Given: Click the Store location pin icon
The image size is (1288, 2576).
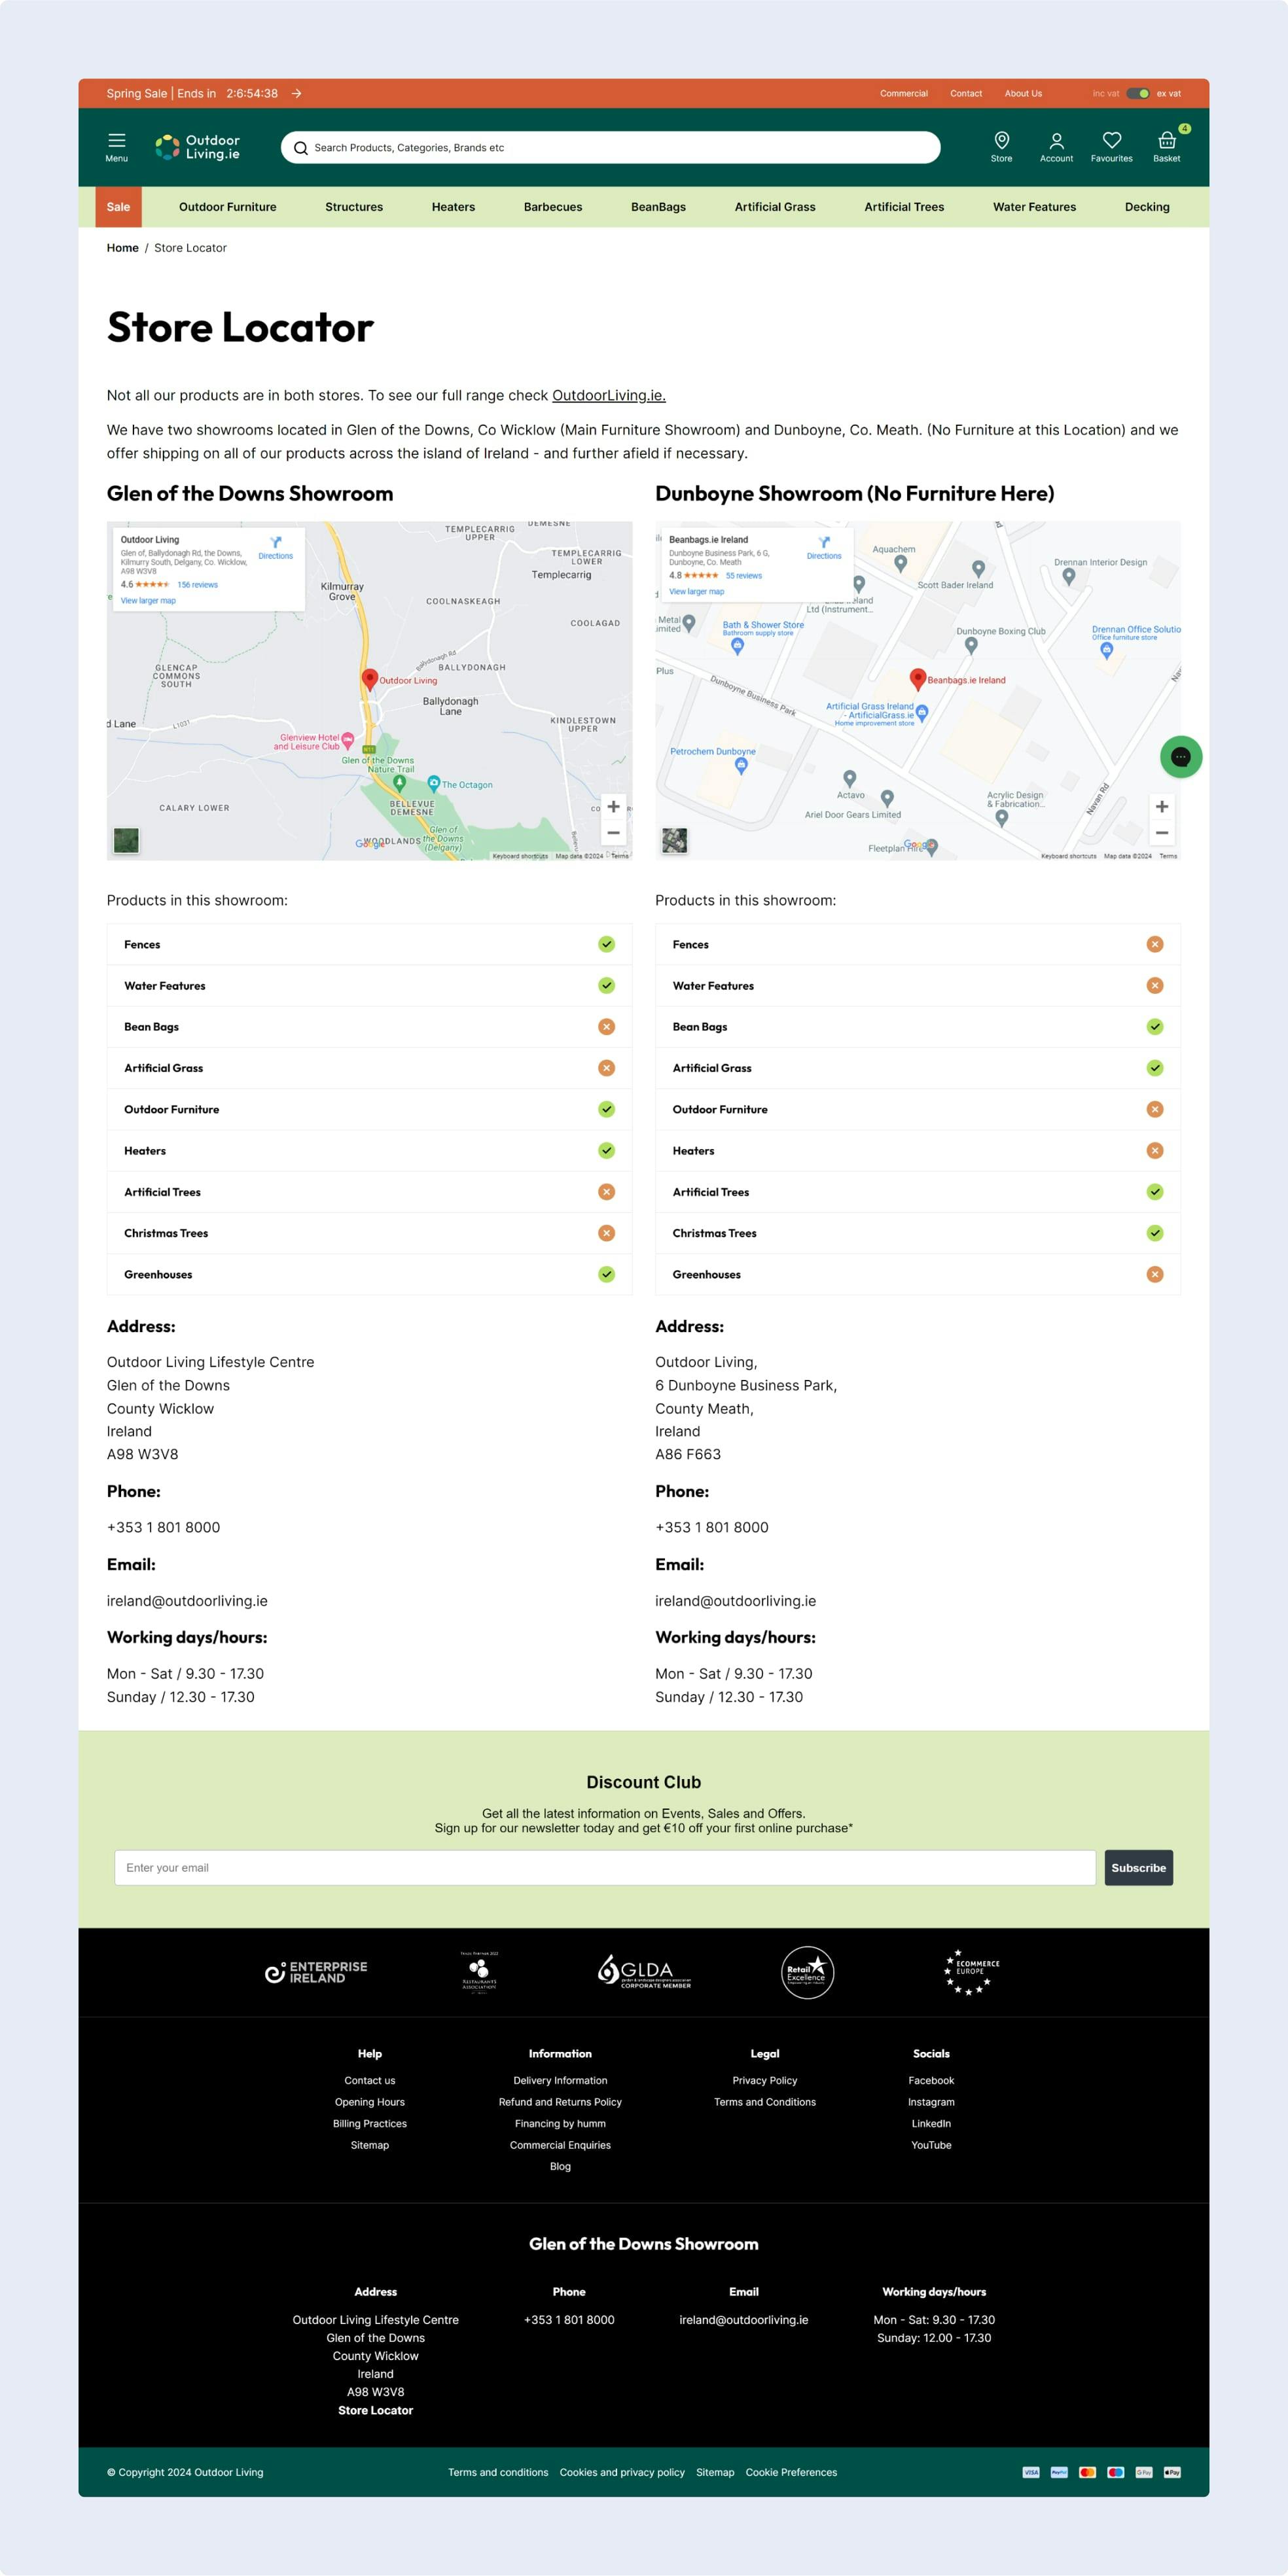Looking at the screenshot, I should pyautogui.click(x=1001, y=141).
